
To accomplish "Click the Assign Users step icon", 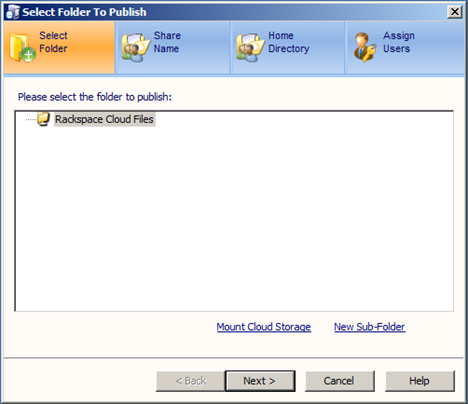I will [x=364, y=48].
